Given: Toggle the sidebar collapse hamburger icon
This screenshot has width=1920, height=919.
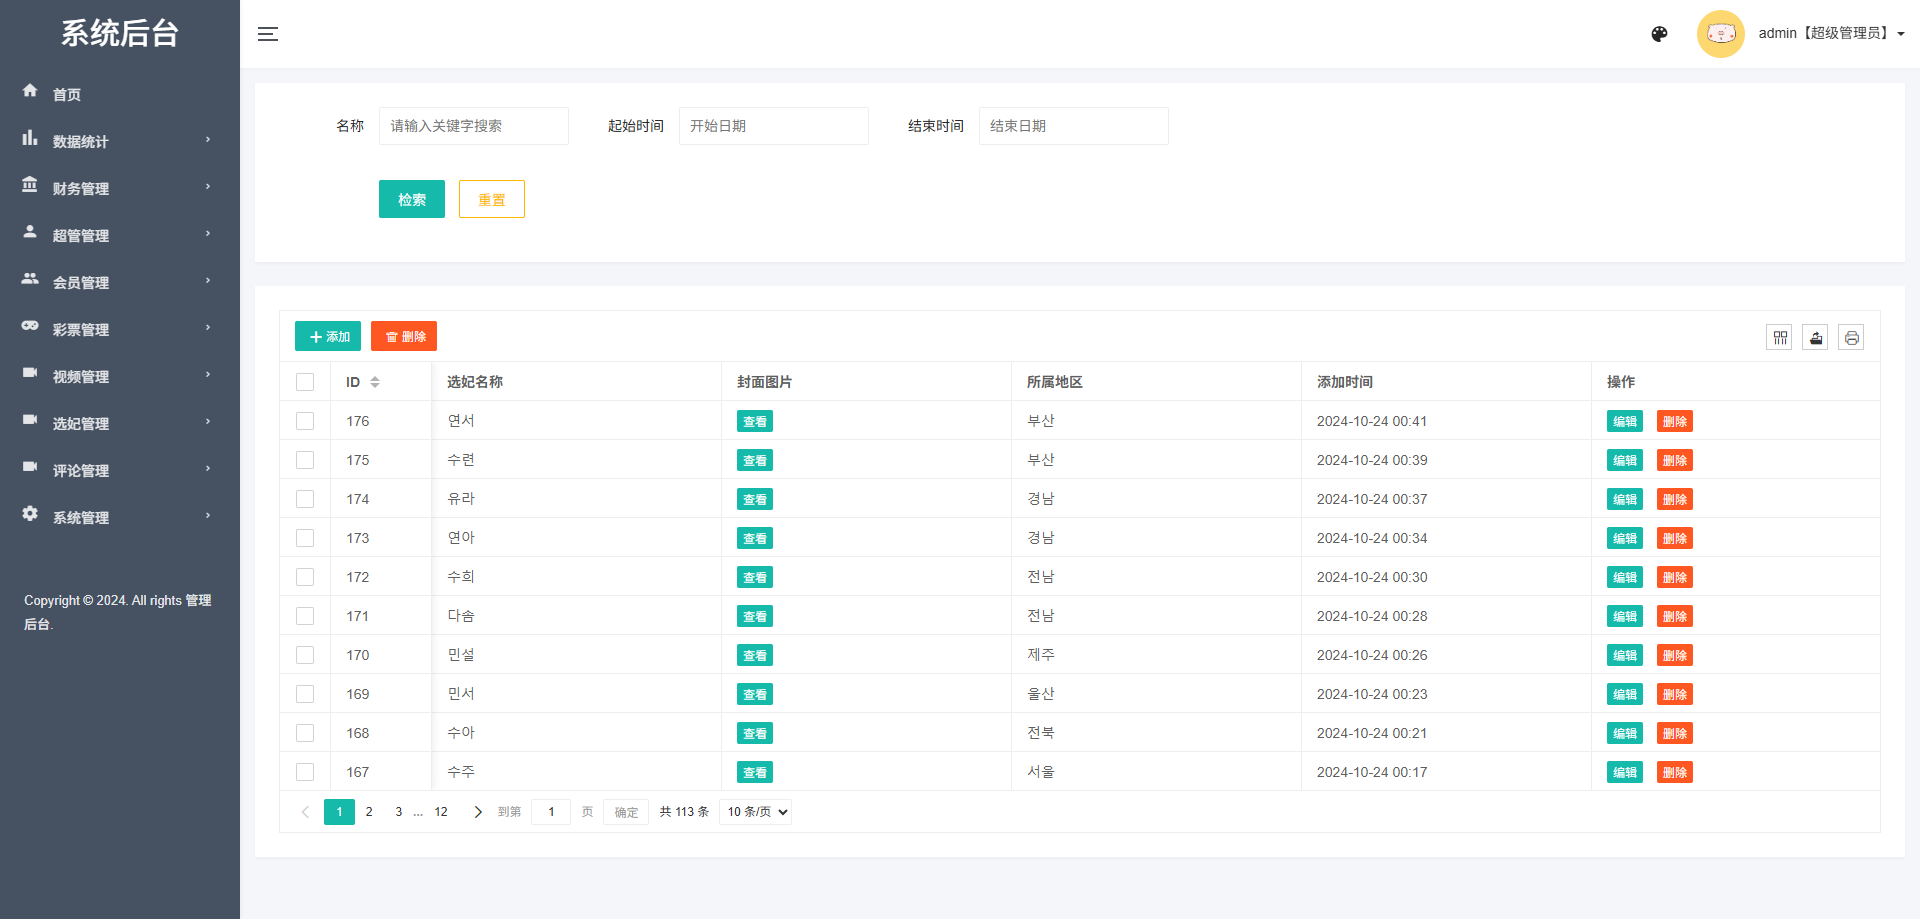Looking at the screenshot, I should tap(268, 33).
